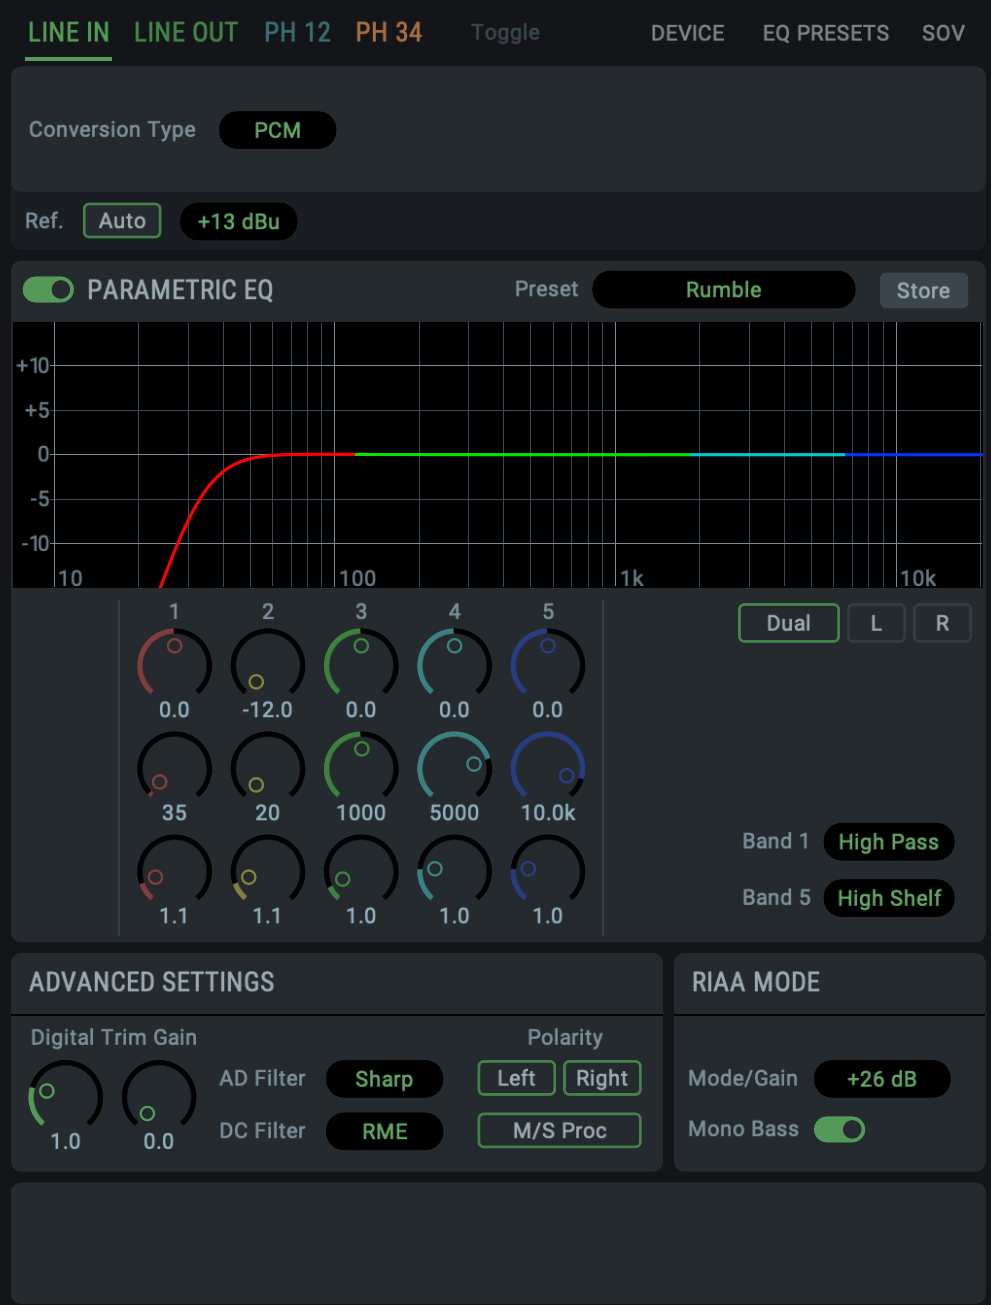This screenshot has height=1305, width=991.
Task: Disable the Parametric EQ switch
Action: pyautogui.click(x=49, y=290)
